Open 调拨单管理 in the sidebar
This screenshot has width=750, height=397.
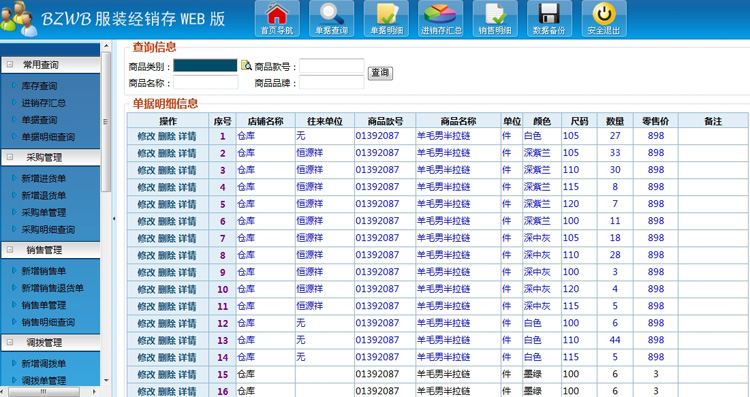point(44,380)
